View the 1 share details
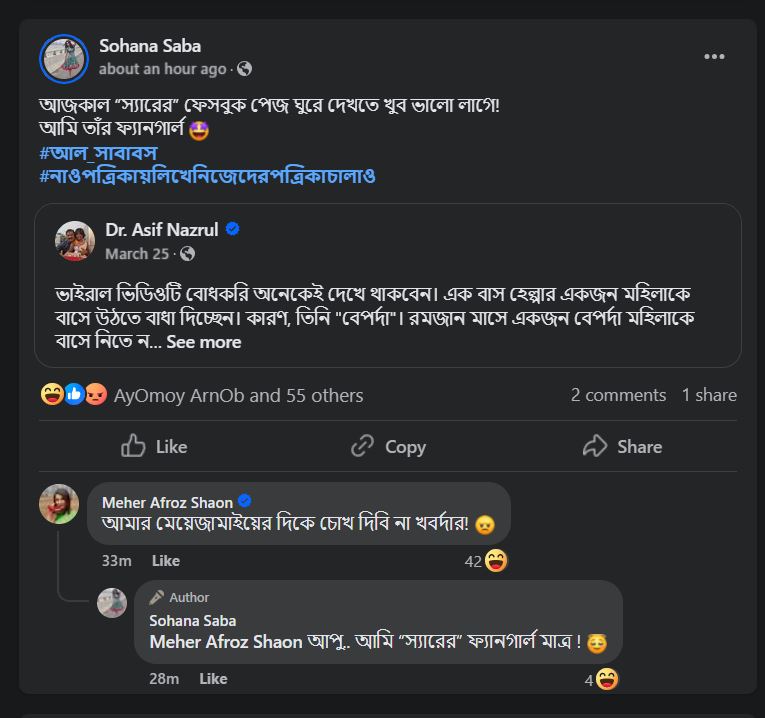 tap(709, 395)
